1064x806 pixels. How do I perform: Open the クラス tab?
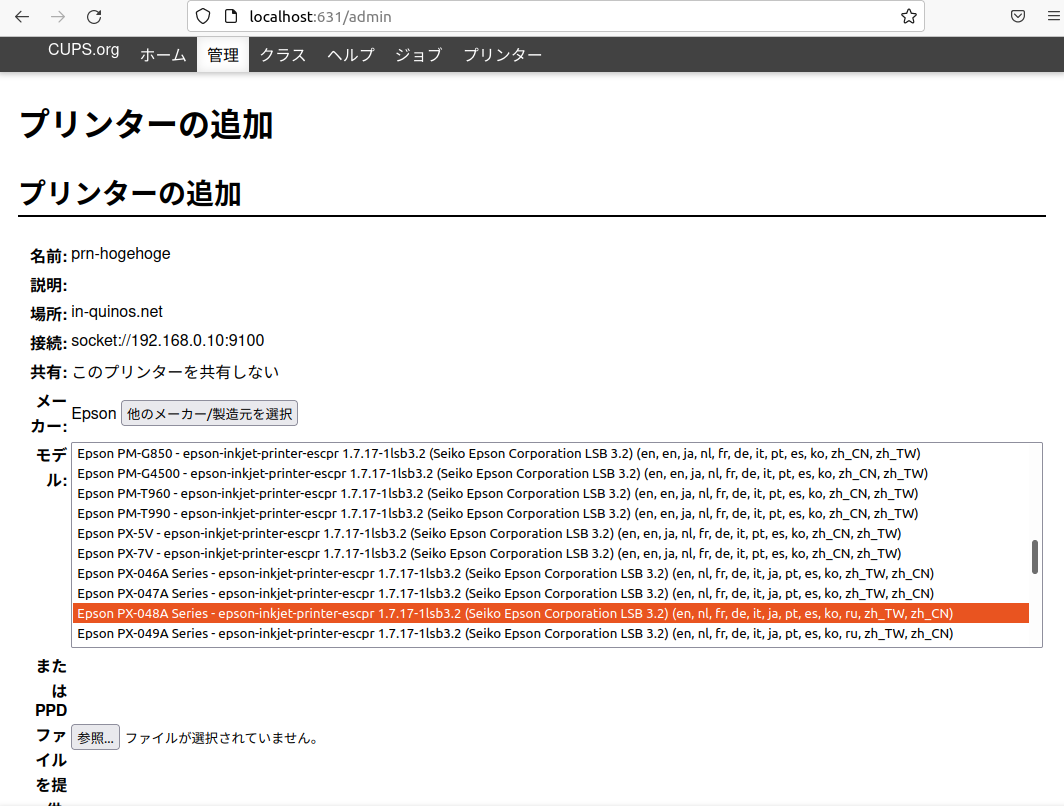(283, 55)
